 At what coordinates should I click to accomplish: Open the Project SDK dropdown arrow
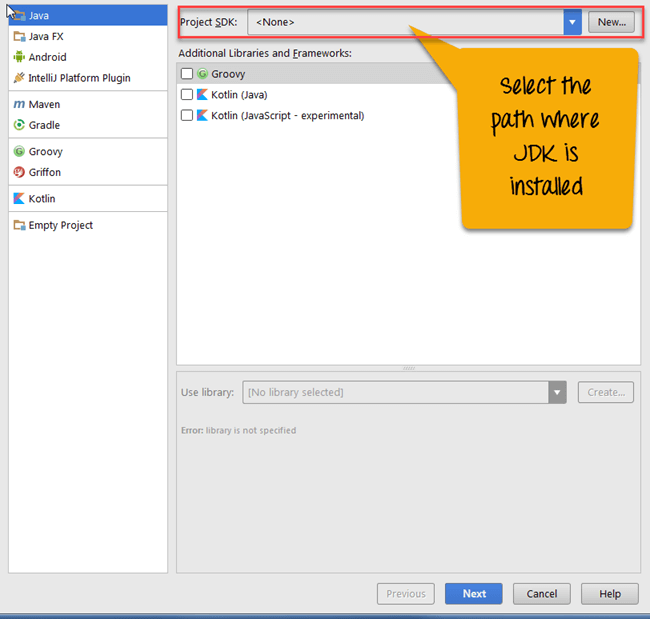(x=572, y=22)
